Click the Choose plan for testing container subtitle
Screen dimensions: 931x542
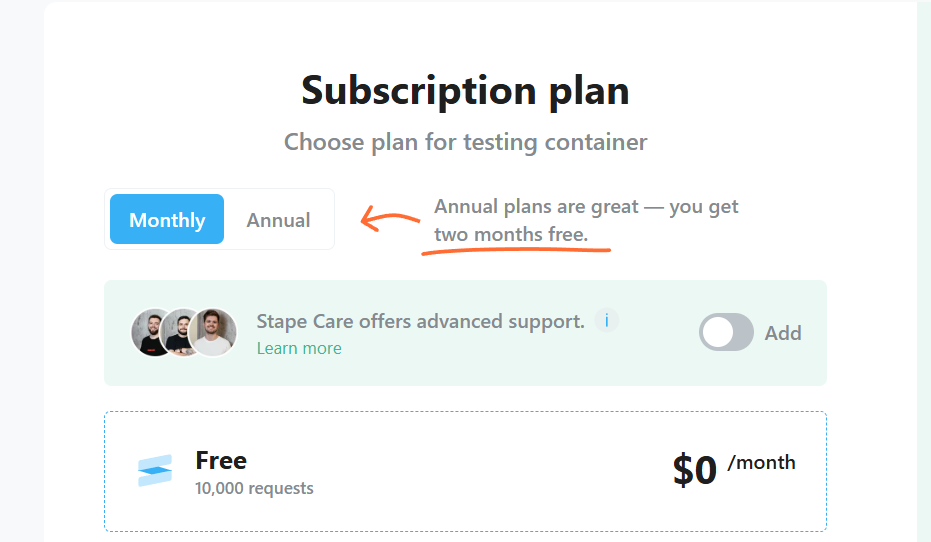tap(465, 142)
